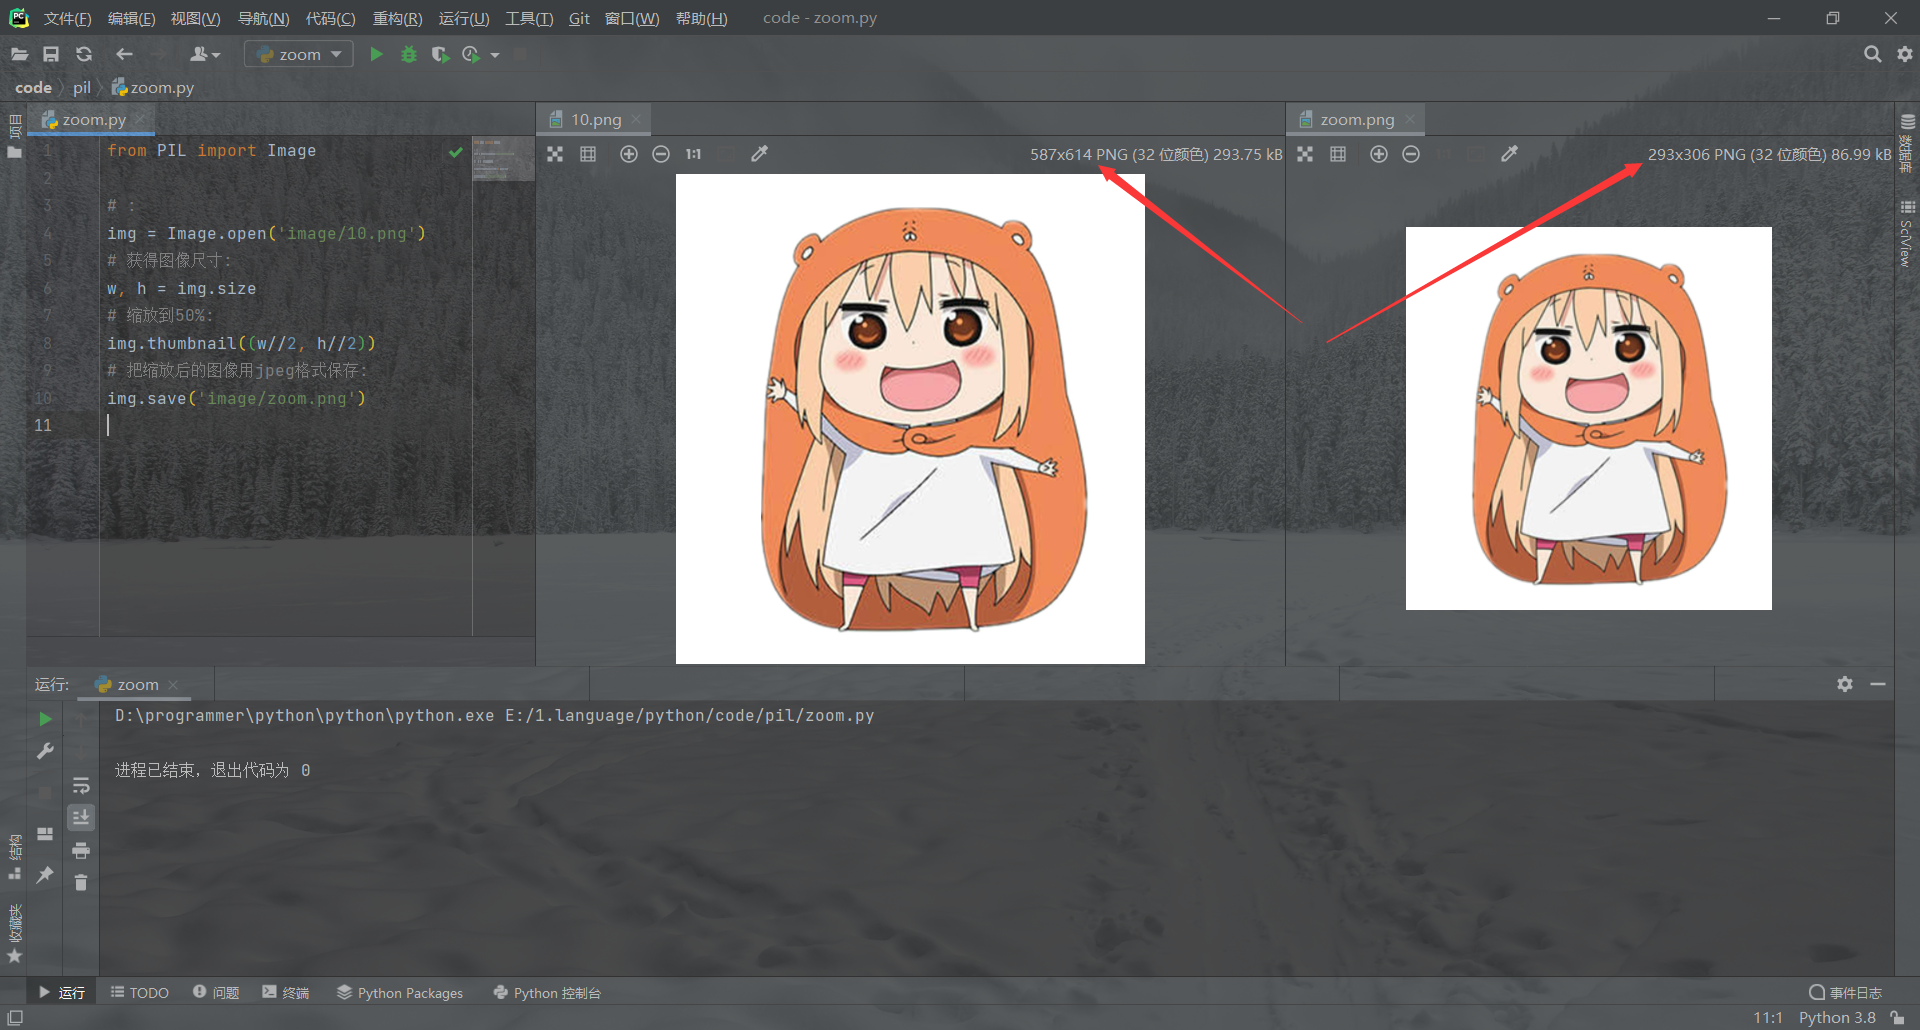
Task: Run zoom with the green play button
Action: 376,54
